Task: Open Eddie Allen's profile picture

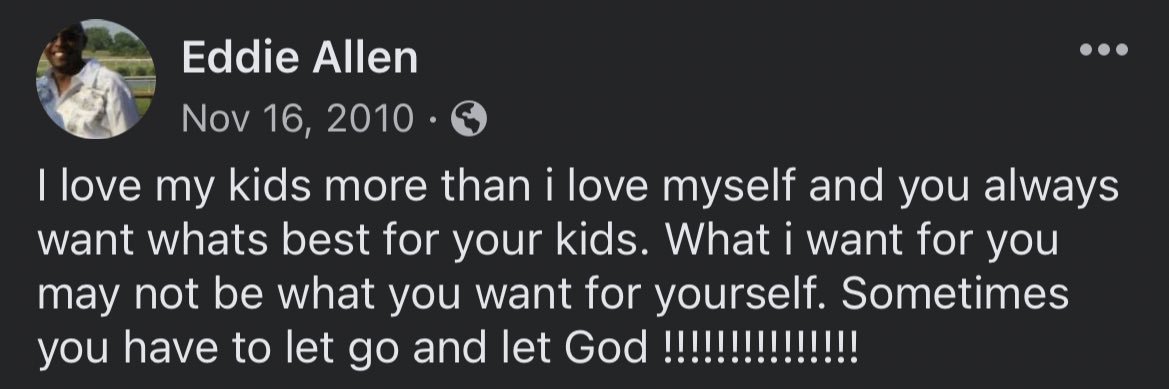Action: (95, 79)
